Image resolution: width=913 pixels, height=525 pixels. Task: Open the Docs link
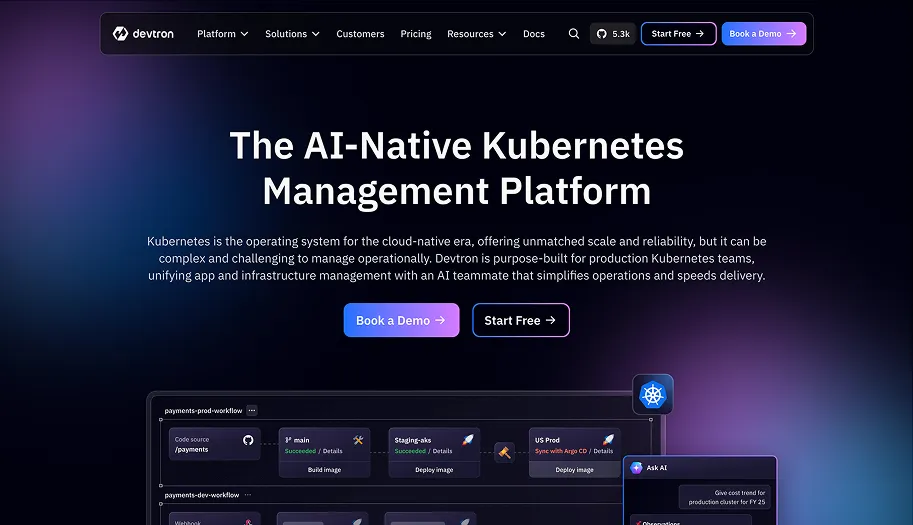click(534, 34)
